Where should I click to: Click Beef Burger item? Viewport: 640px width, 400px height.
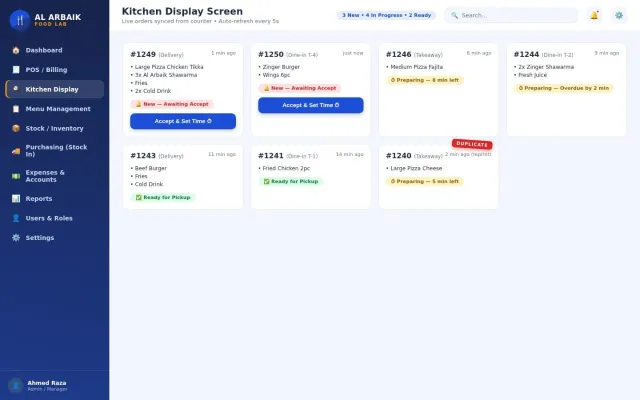[149, 168]
